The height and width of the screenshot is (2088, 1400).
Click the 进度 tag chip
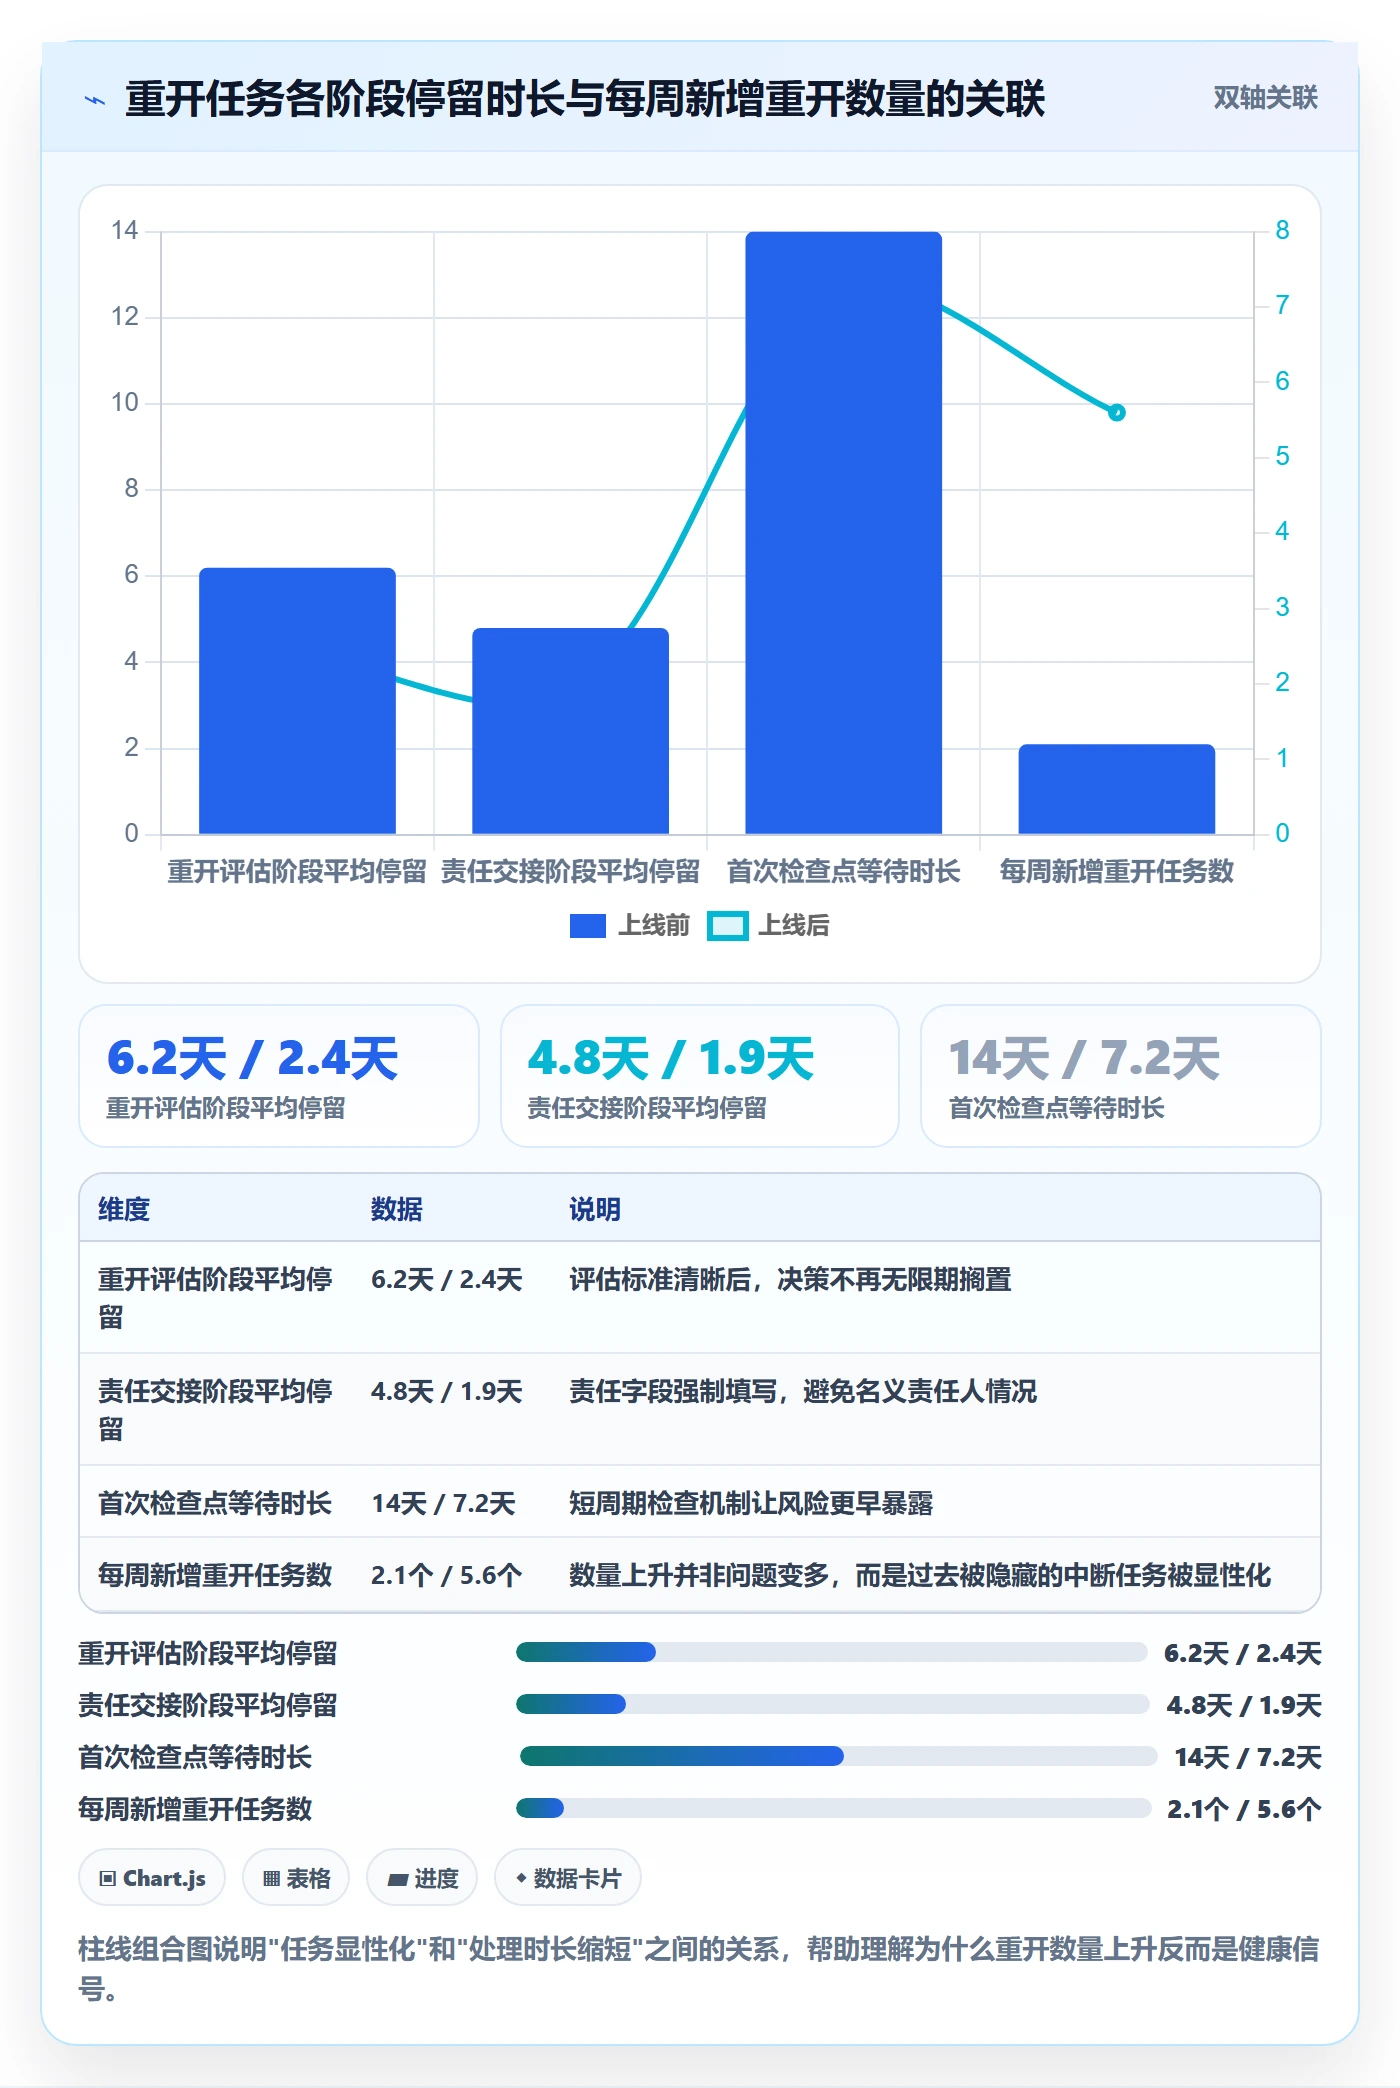[x=422, y=1878]
